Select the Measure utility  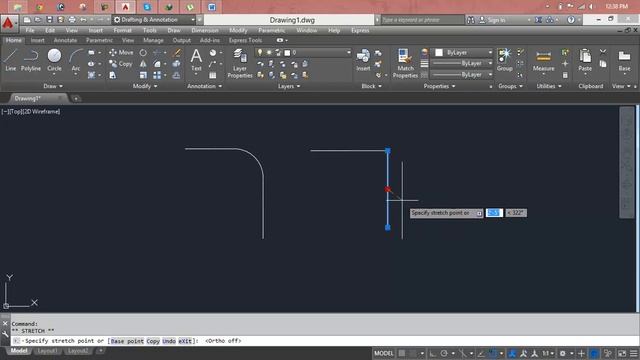point(543,60)
